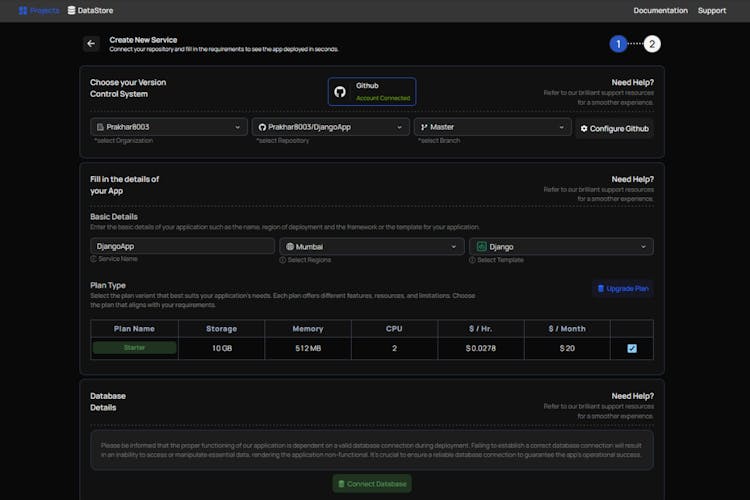This screenshot has height=500, width=750.
Task: Open the Prakhar8003 organization dropdown
Action: (168, 127)
